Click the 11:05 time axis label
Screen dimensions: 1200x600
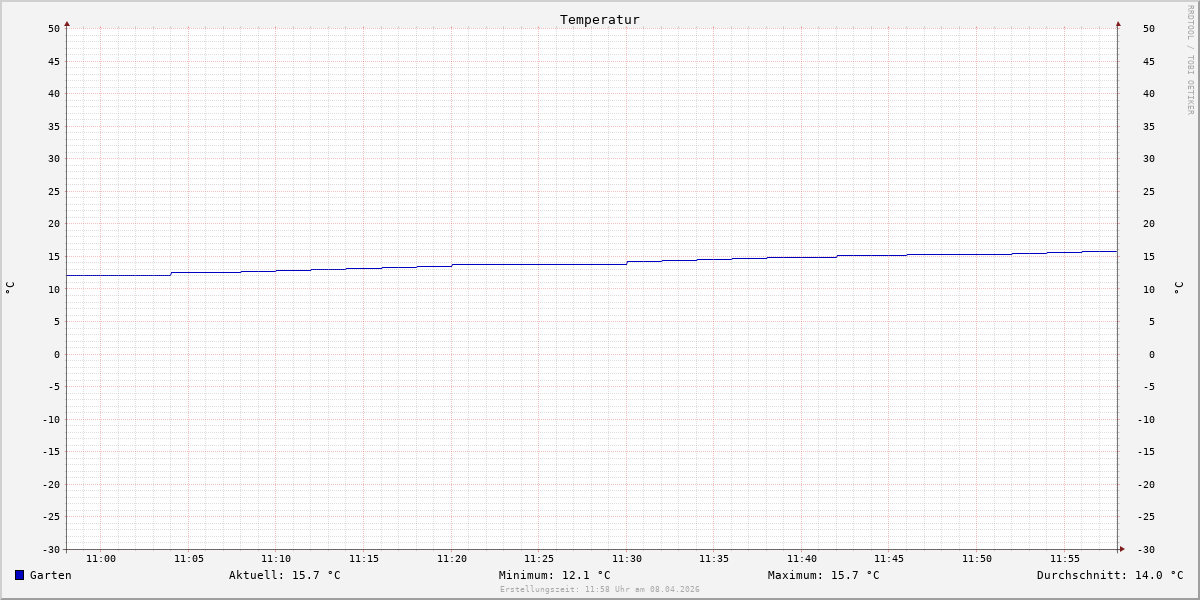coord(189,559)
